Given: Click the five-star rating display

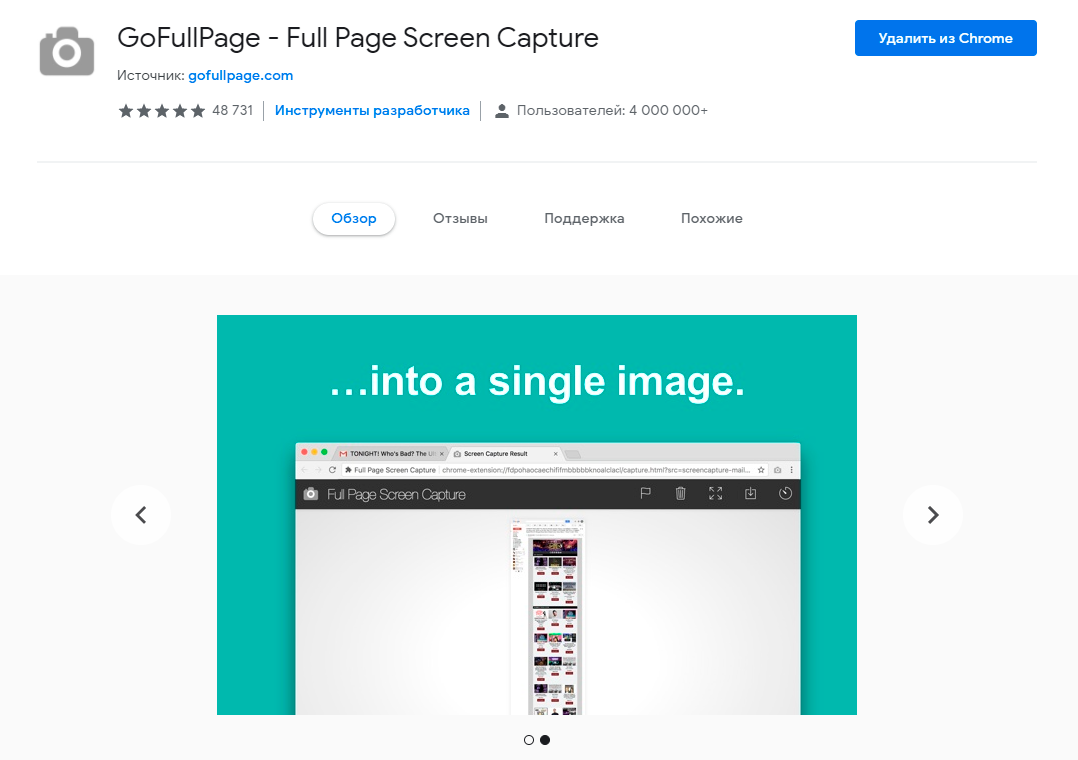Looking at the screenshot, I should [162, 111].
